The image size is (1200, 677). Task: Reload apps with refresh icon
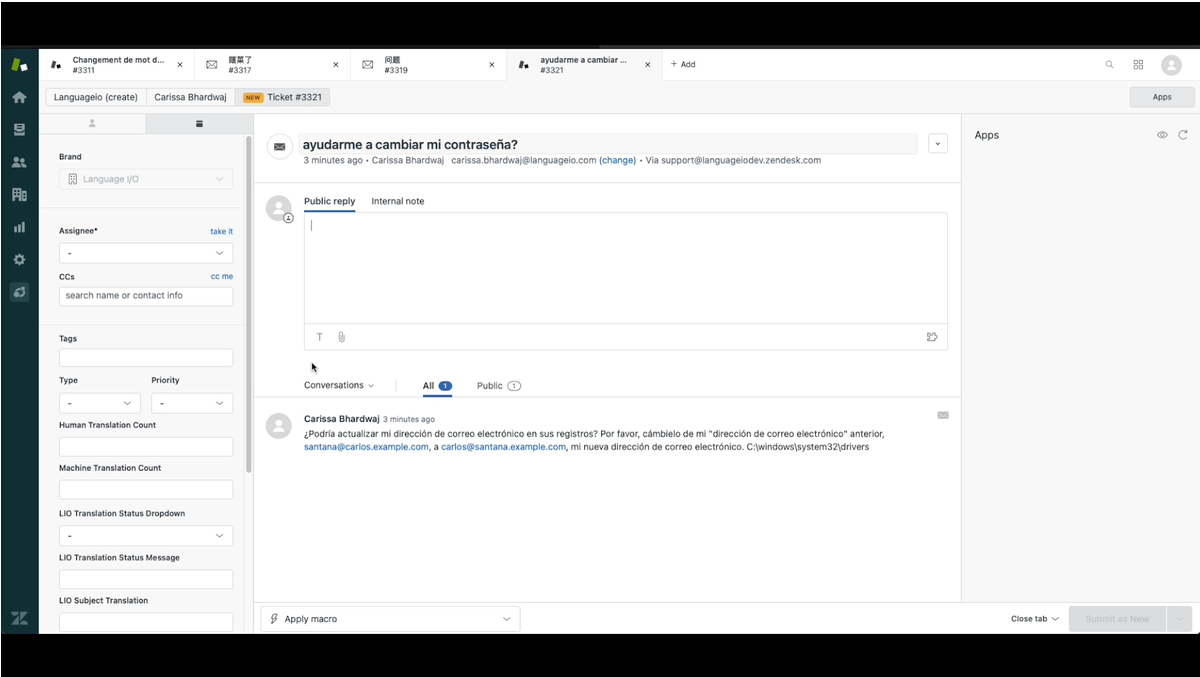coord(1183,135)
